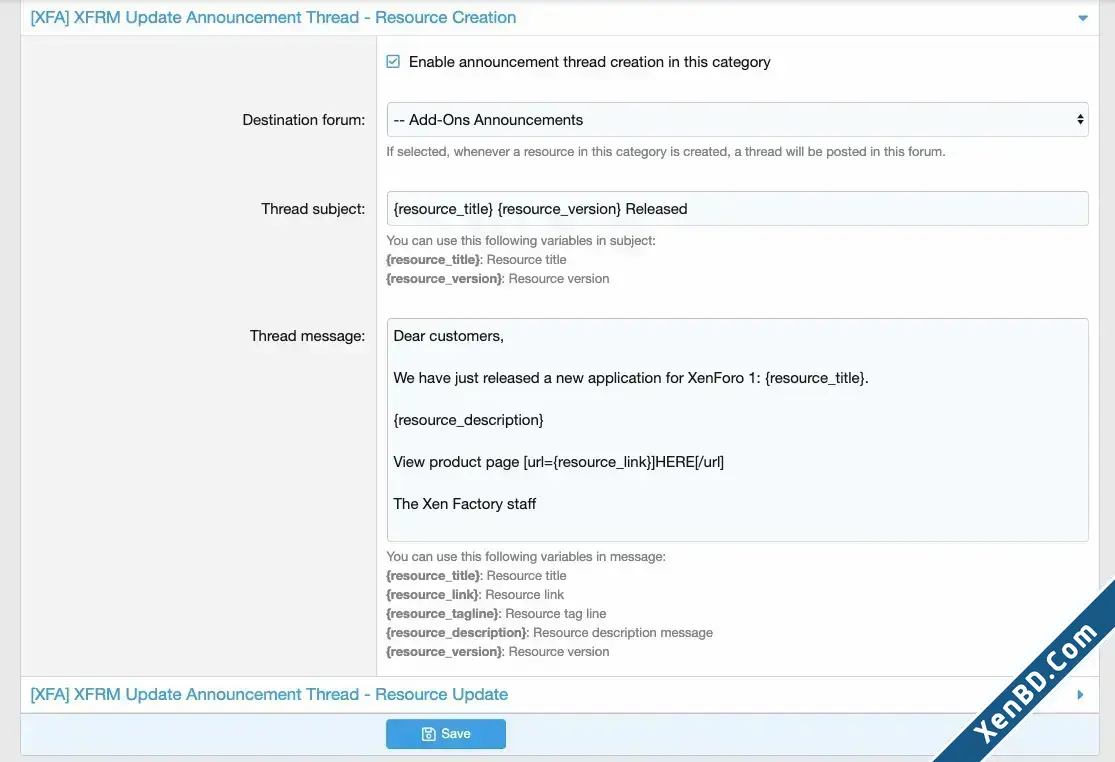Click the Thread subject label
The width and height of the screenshot is (1115, 762).
[x=313, y=208]
